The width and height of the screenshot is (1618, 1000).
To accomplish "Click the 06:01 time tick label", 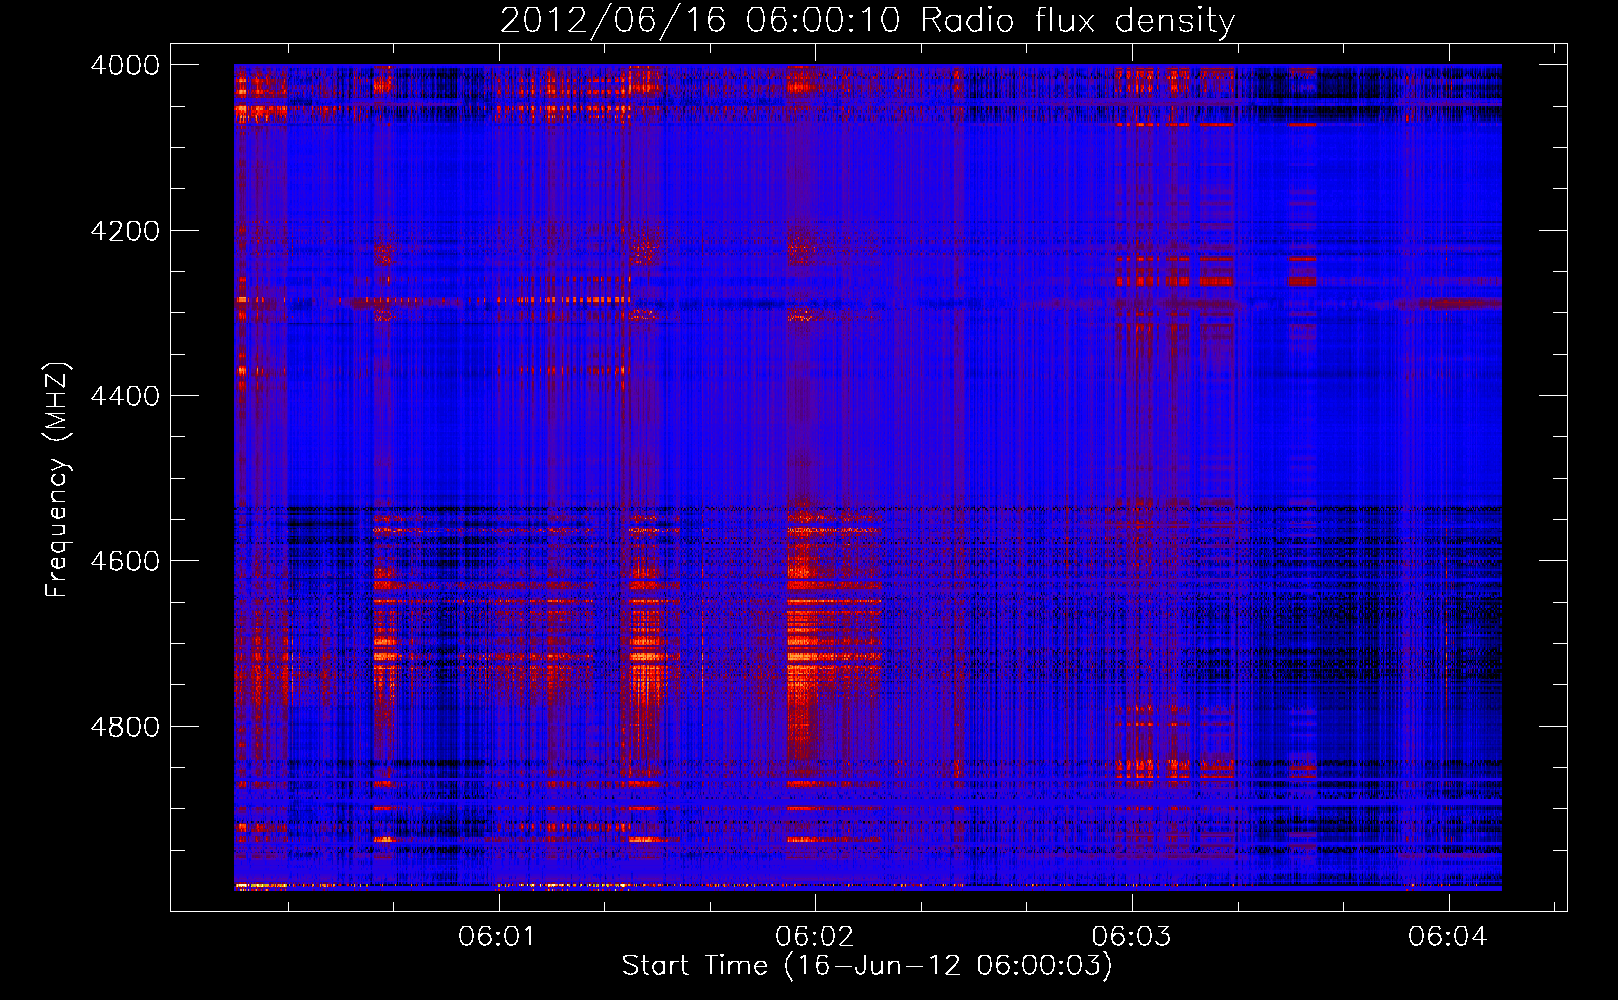I will coord(498,936).
